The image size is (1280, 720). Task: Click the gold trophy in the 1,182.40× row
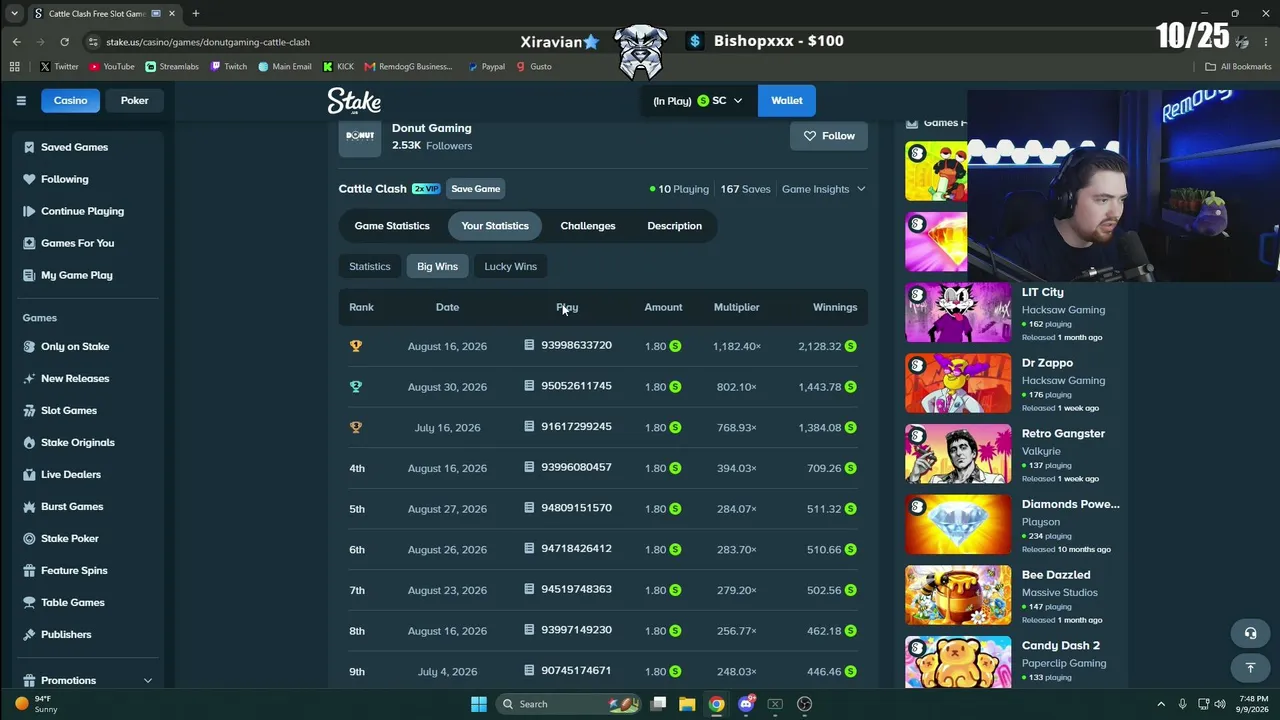[356, 346]
